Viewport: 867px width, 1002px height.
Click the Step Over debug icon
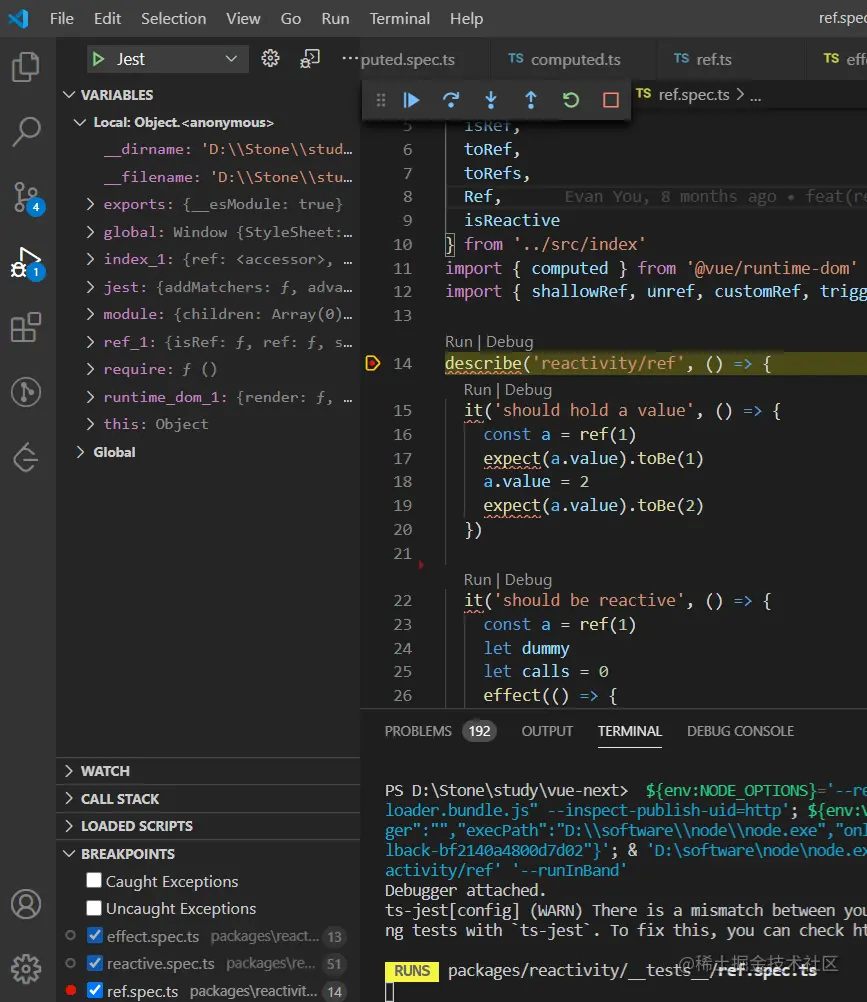coord(451,100)
